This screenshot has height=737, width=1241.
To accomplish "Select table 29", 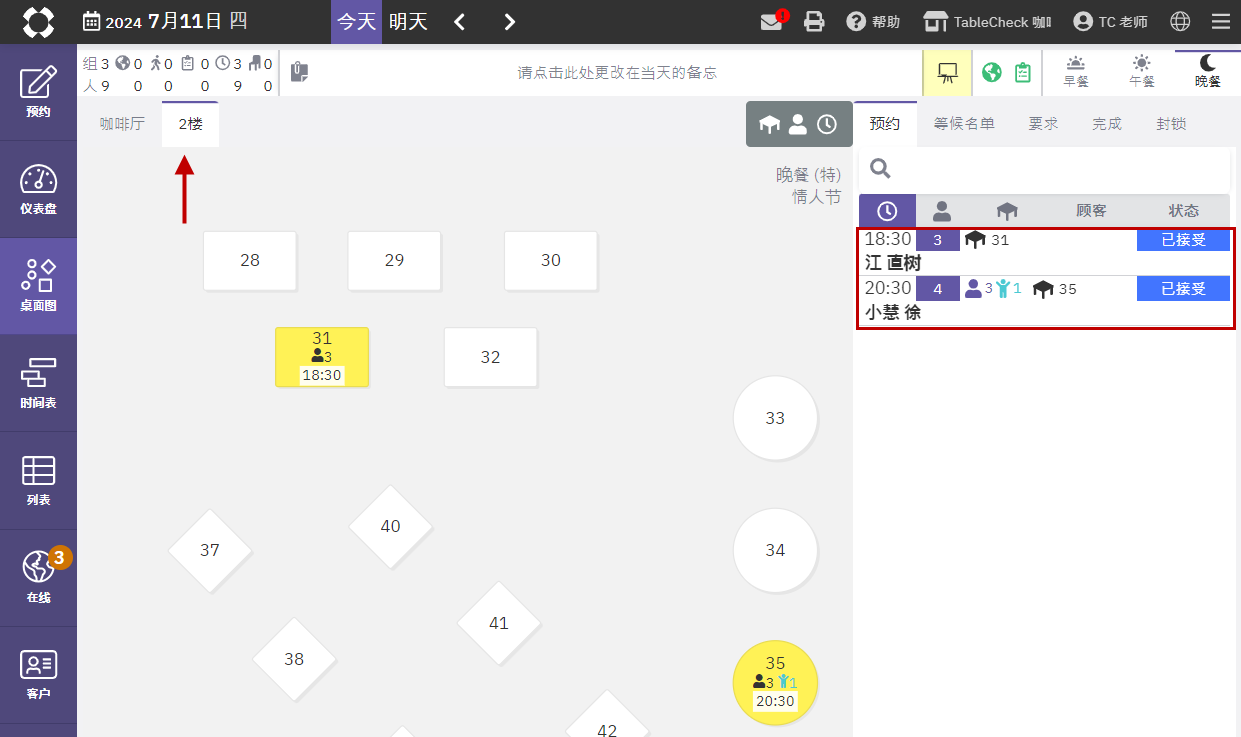I will tap(394, 261).
